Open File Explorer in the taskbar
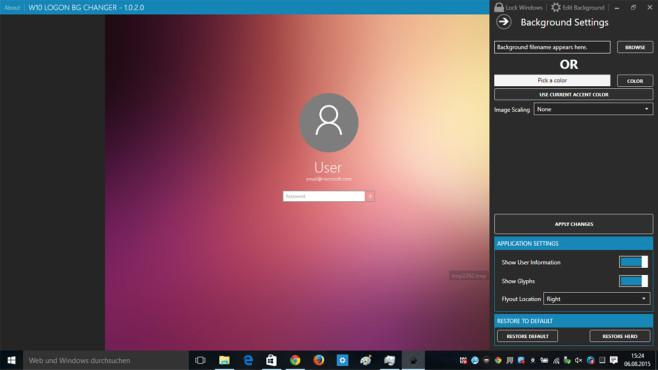 tap(225, 360)
